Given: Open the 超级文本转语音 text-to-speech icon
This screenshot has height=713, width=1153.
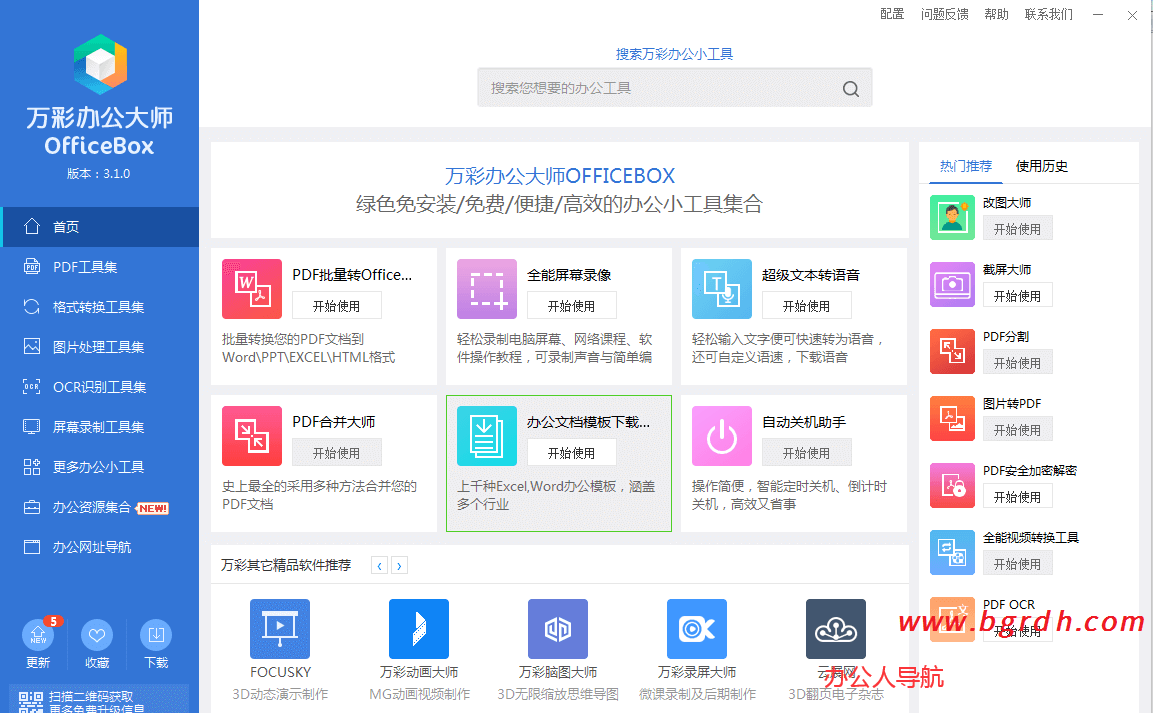Looking at the screenshot, I should click(x=721, y=289).
